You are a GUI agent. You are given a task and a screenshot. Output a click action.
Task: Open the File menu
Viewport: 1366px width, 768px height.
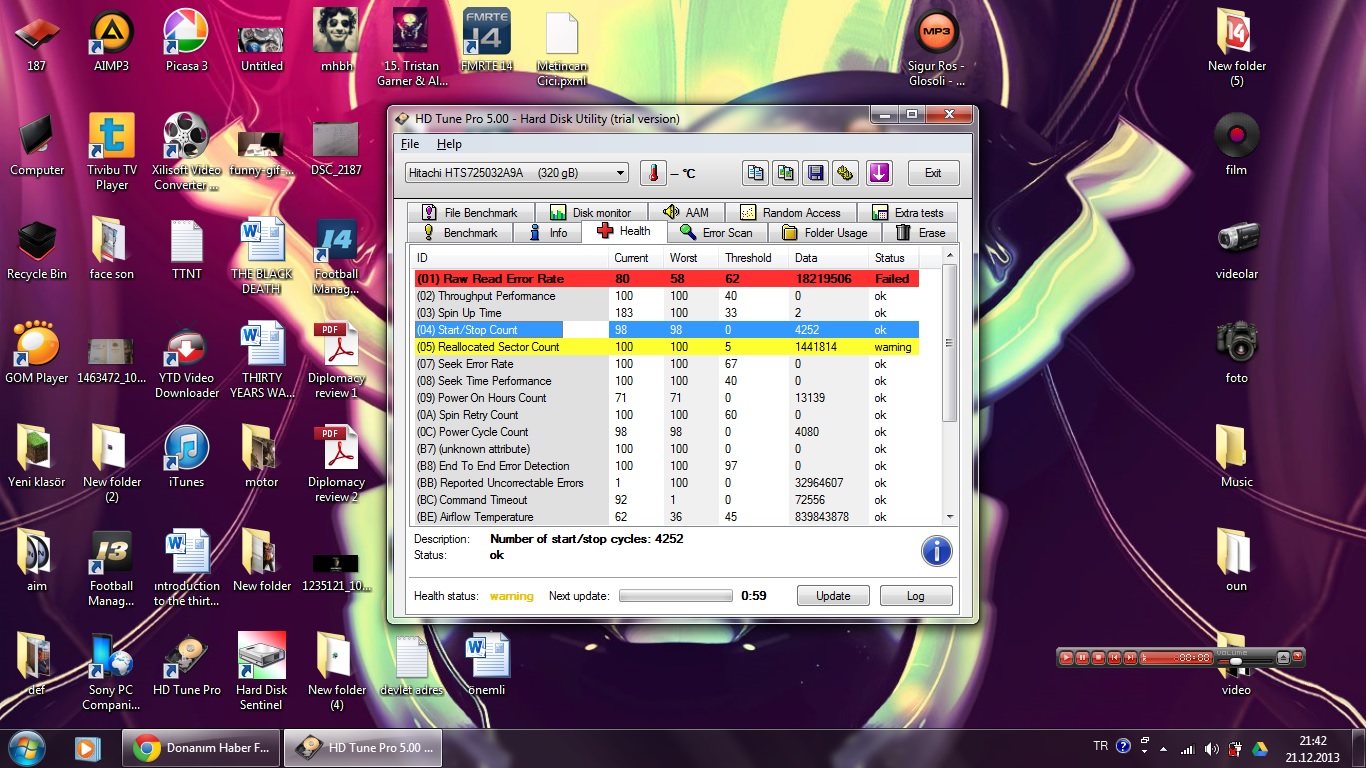pyautogui.click(x=410, y=144)
